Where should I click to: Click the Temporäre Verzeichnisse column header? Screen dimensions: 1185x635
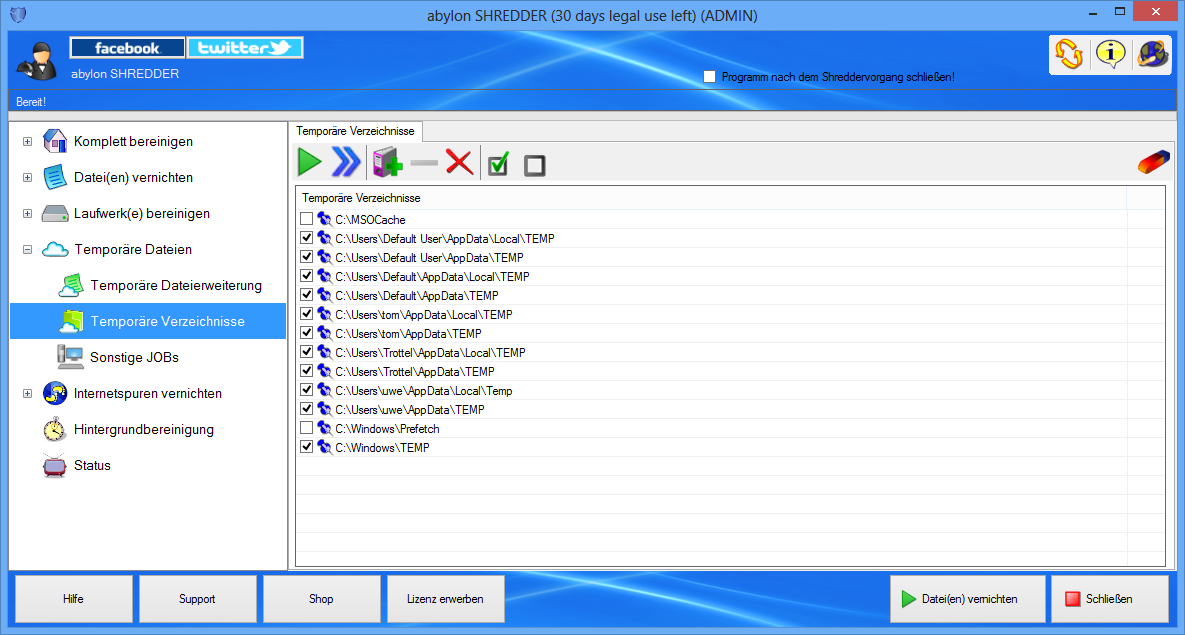(711, 198)
